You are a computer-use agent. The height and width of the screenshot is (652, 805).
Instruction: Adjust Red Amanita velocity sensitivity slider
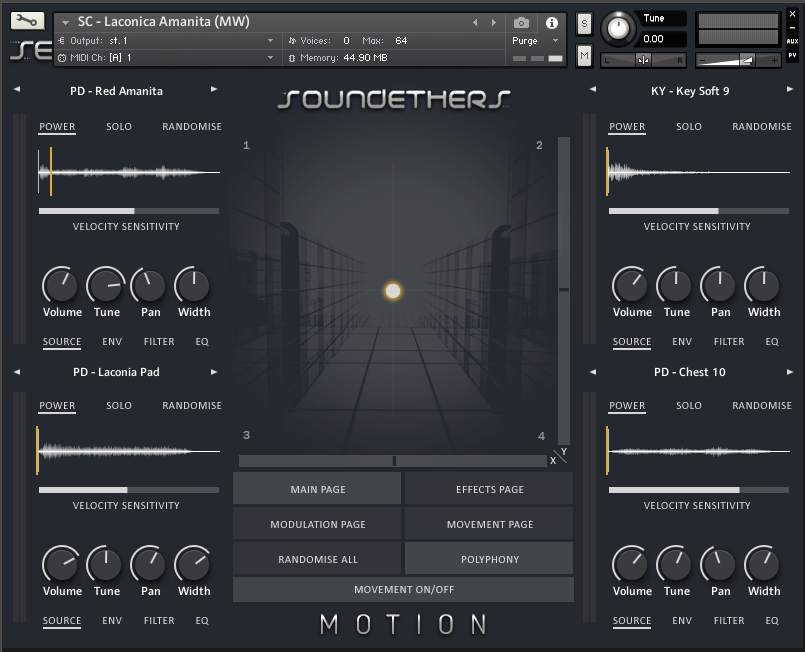pyautogui.click(x=129, y=211)
